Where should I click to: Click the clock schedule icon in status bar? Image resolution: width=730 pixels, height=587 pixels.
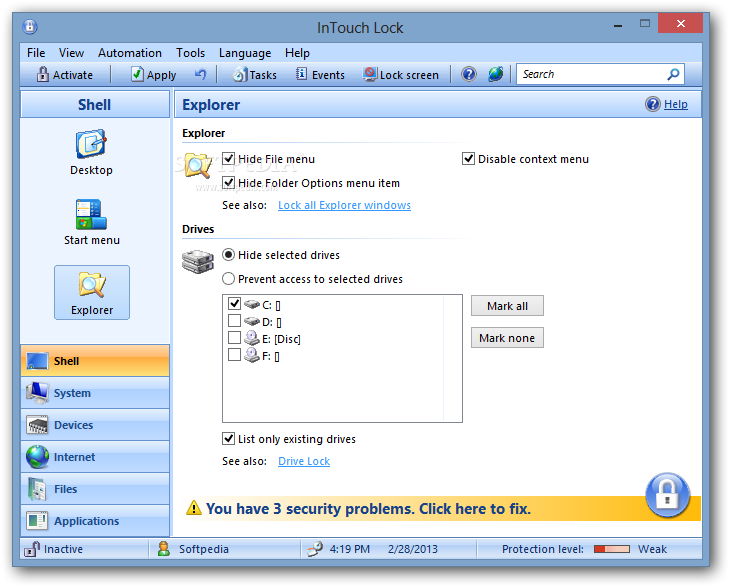click(315, 549)
